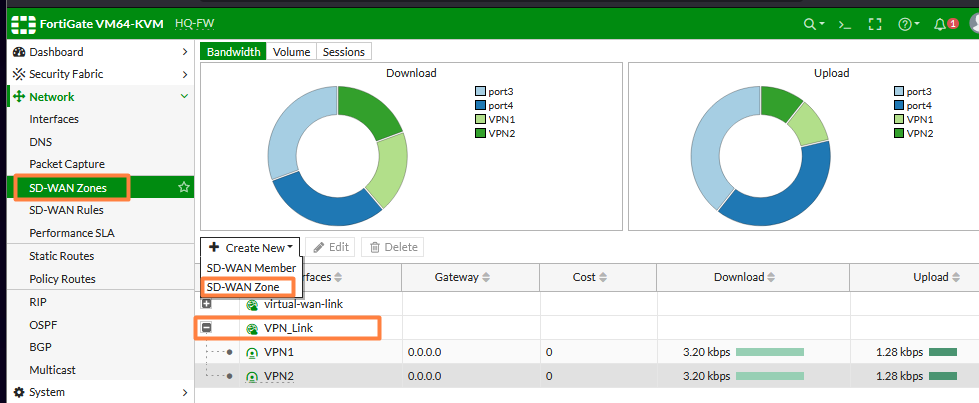The width and height of the screenshot is (979, 403).
Task: Open the BGP menu item
Action: (x=41, y=347)
